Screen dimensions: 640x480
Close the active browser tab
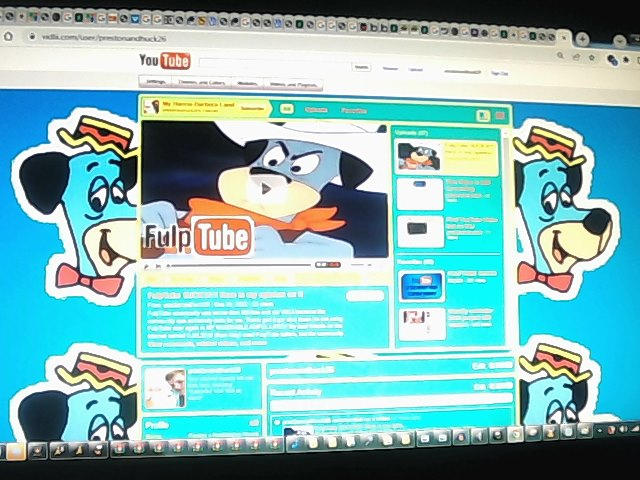pos(564,38)
